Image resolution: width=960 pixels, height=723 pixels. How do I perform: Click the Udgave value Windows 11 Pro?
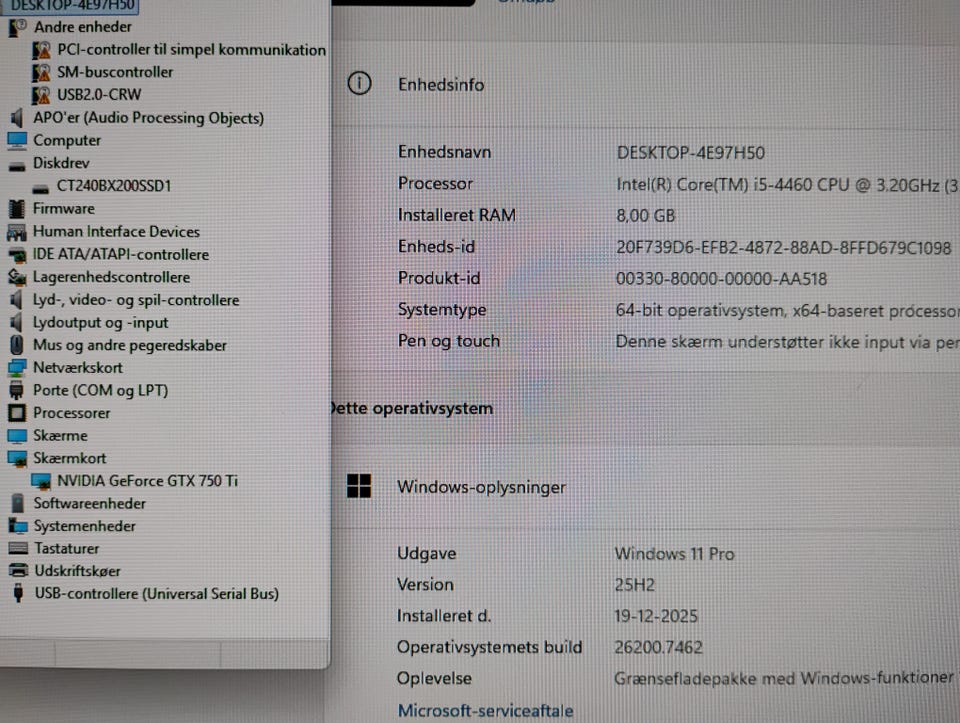(675, 554)
